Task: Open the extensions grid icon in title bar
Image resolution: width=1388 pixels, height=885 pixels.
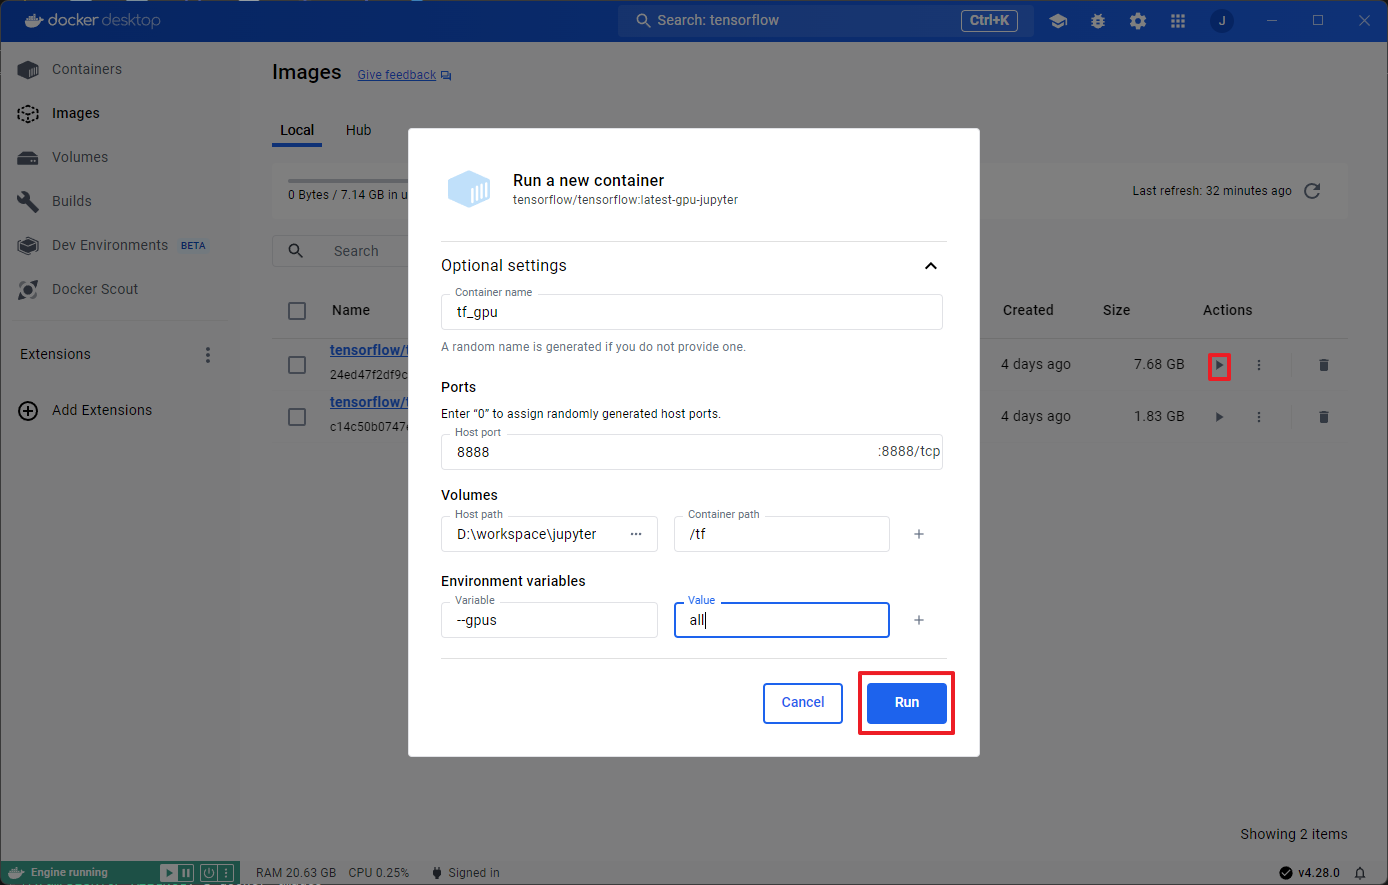Action: click(x=1178, y=21)
